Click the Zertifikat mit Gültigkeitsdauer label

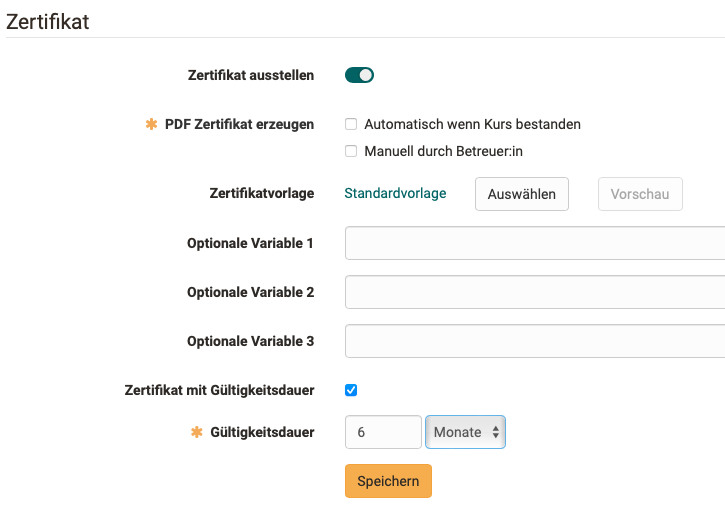220,390
